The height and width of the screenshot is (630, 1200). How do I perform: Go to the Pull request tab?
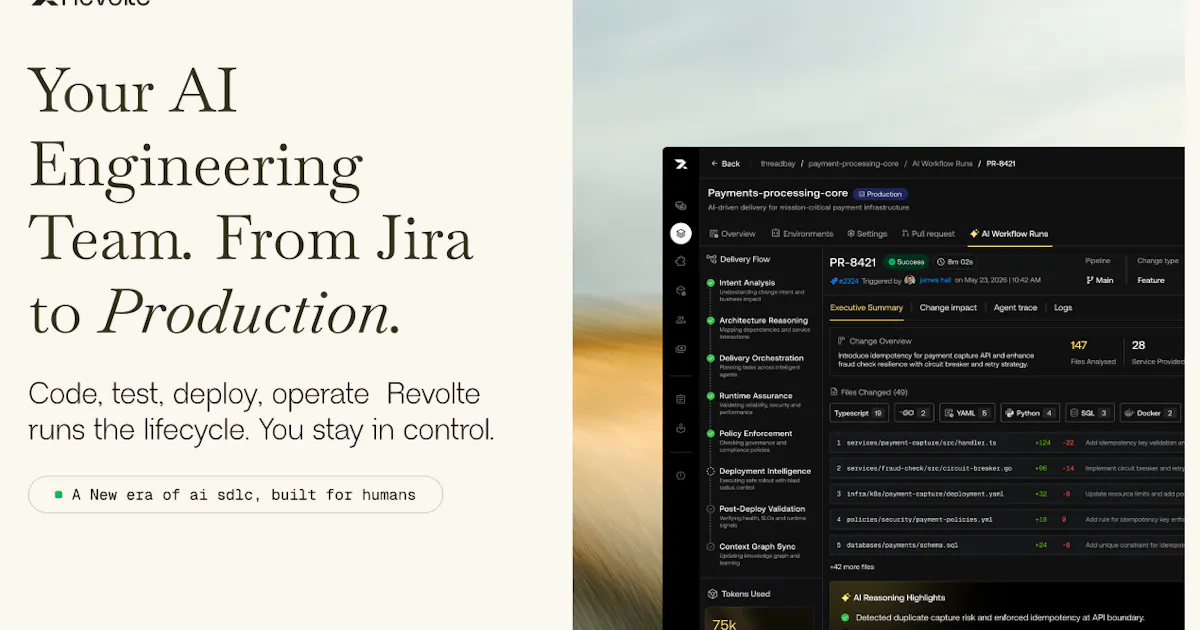(x=928, y=234)
